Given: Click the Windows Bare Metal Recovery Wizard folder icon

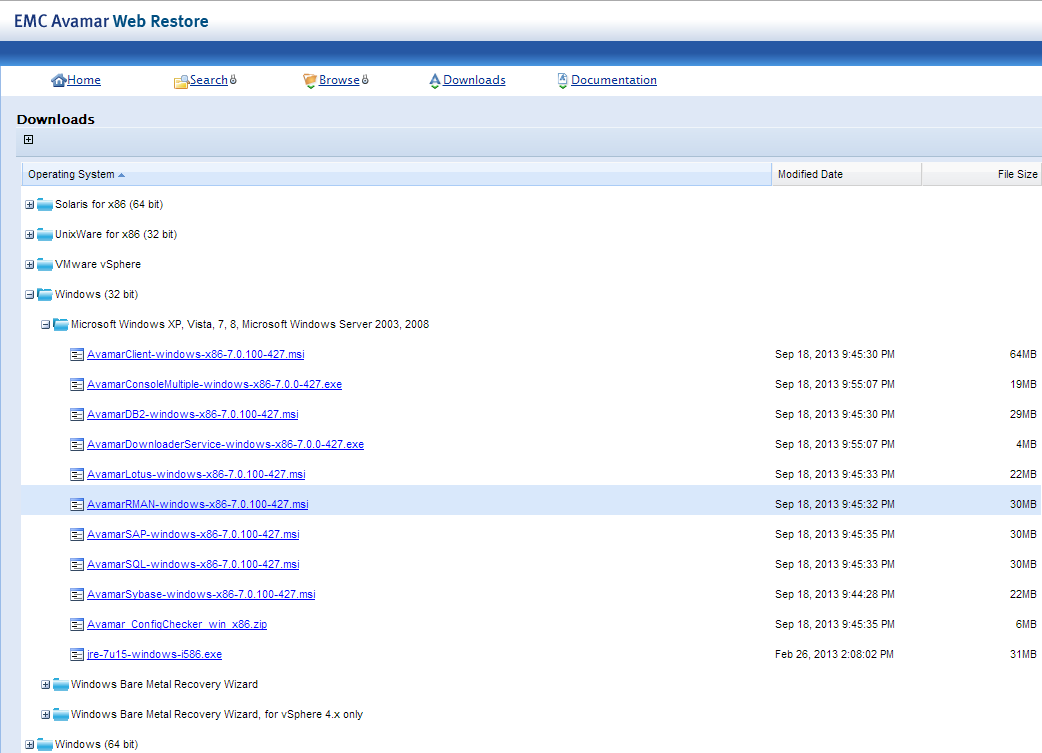Looking at the screenshot, I should point(61,684).
